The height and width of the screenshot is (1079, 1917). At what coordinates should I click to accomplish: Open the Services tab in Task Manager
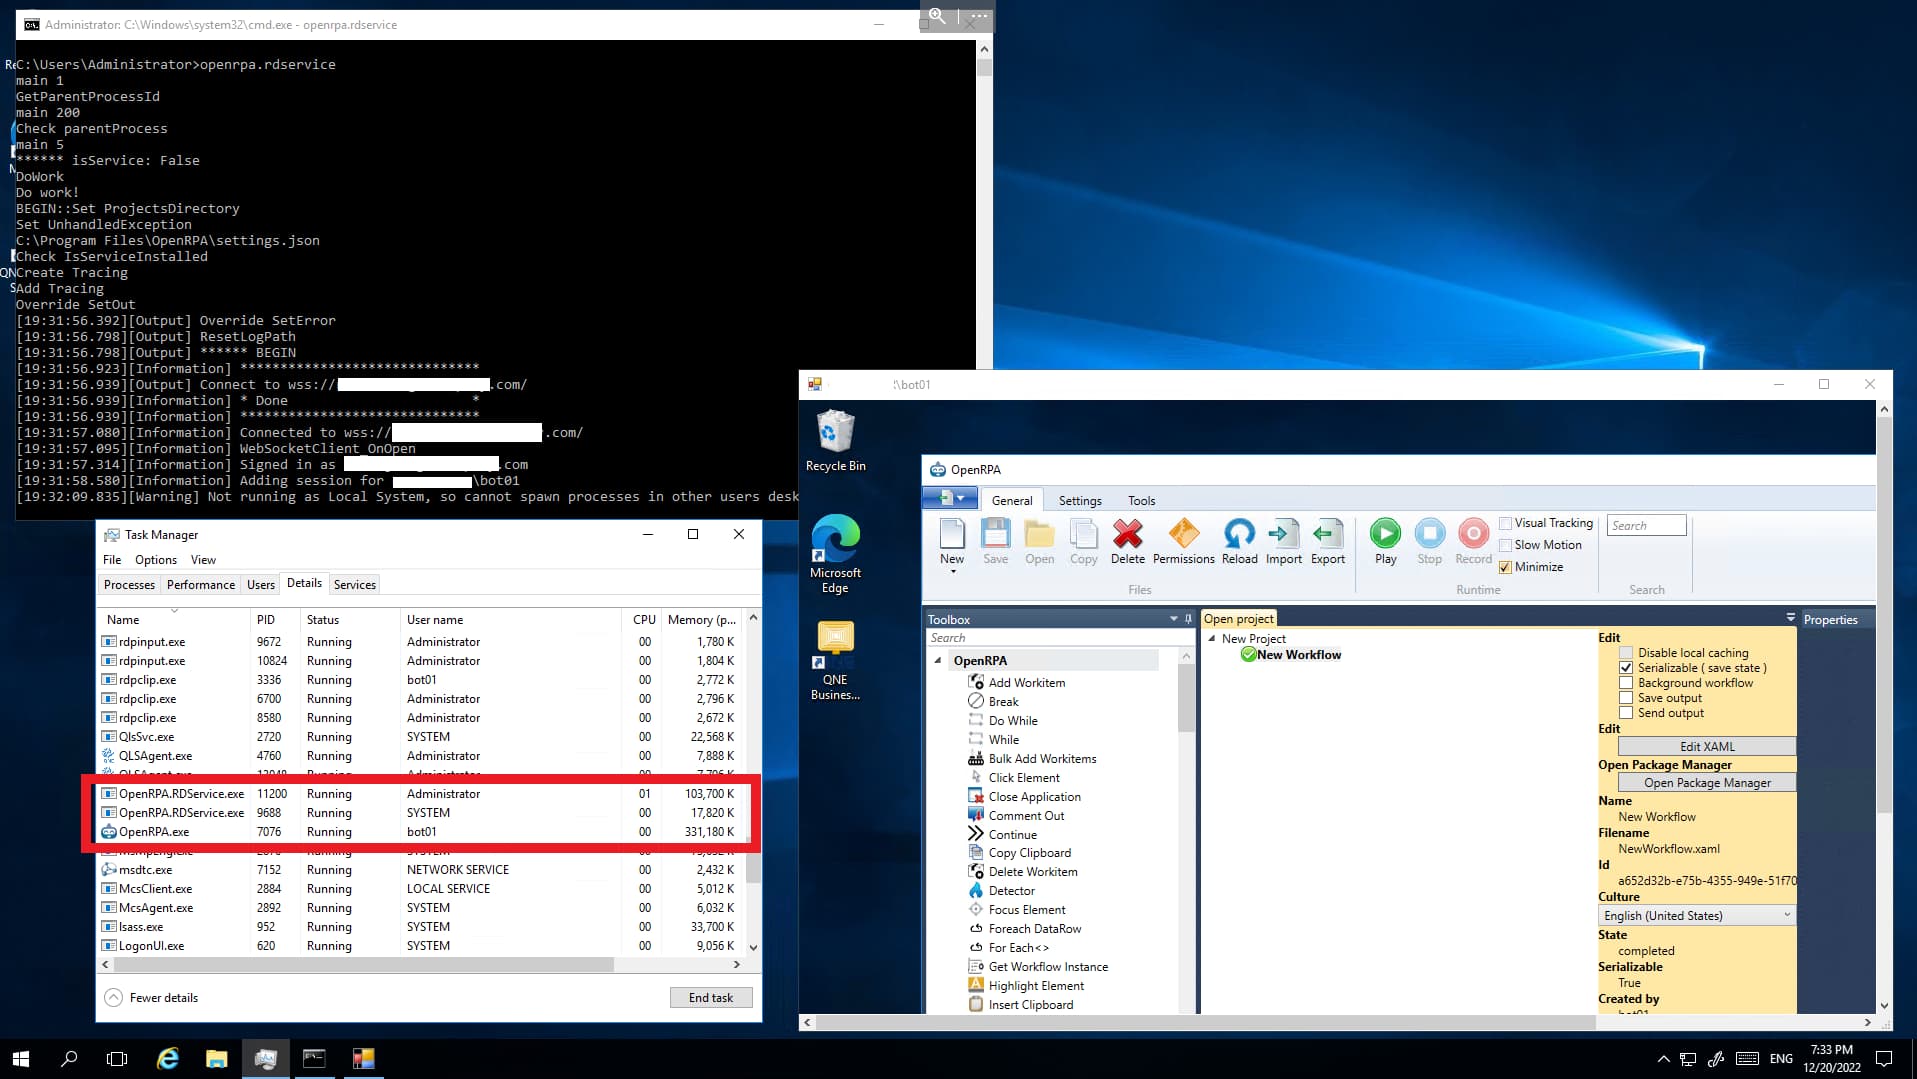pyautogui.click(x=354, y=585)
